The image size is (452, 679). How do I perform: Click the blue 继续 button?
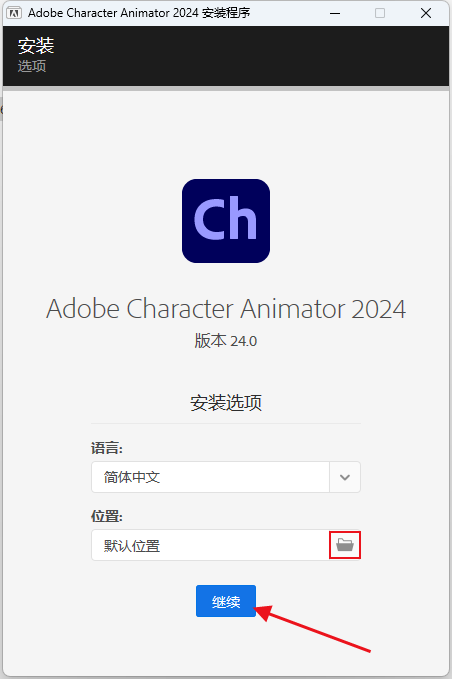tap(226, 601)
